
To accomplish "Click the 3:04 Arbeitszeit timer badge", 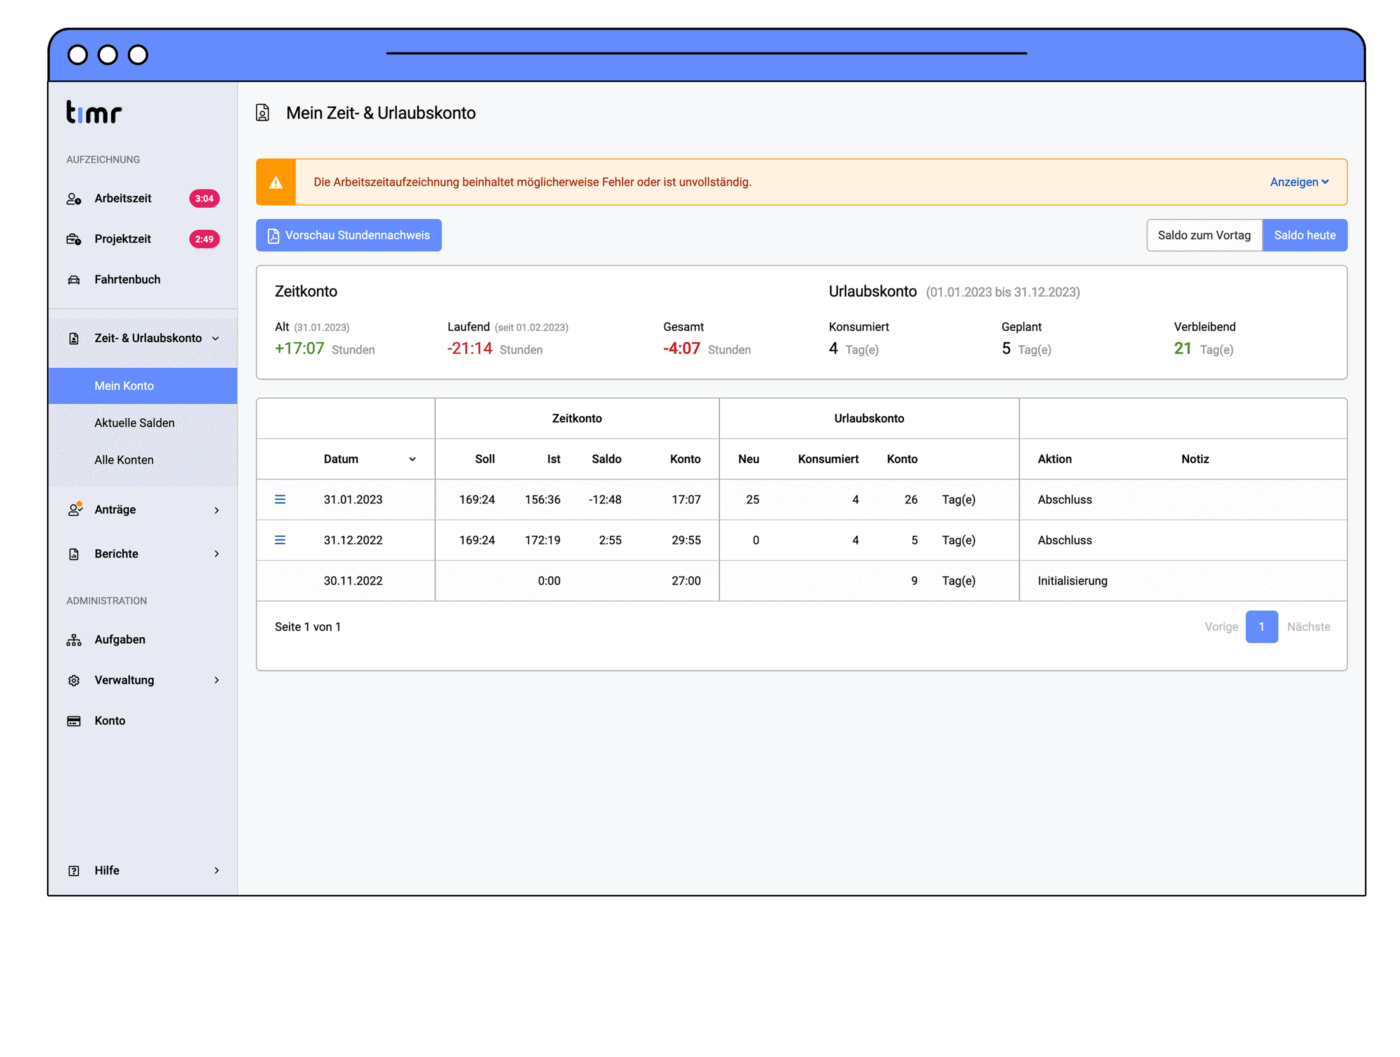I will [204, 199].
